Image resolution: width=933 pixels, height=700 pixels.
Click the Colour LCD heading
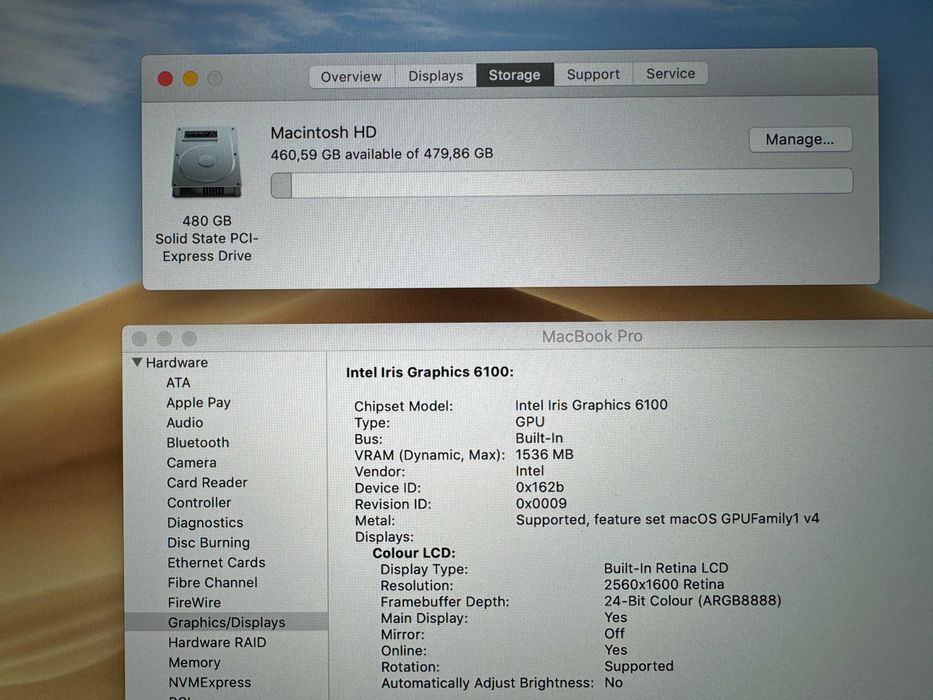pyautogui.click(x=414, y=553)
